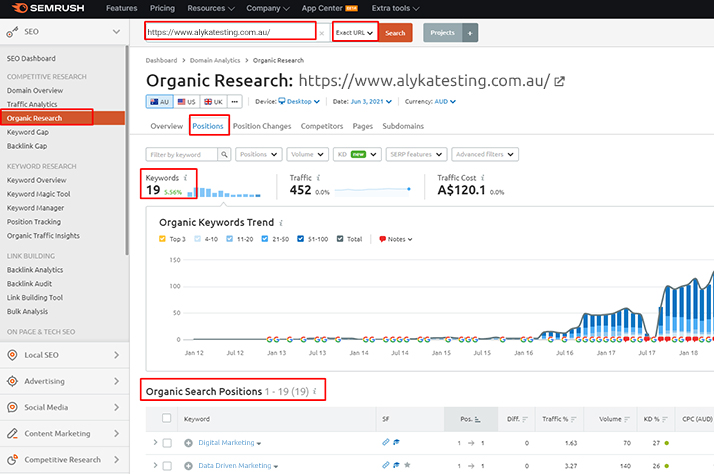Click the URL search input field
This screenshot has width=714, height=474.
tap(230, 32)
